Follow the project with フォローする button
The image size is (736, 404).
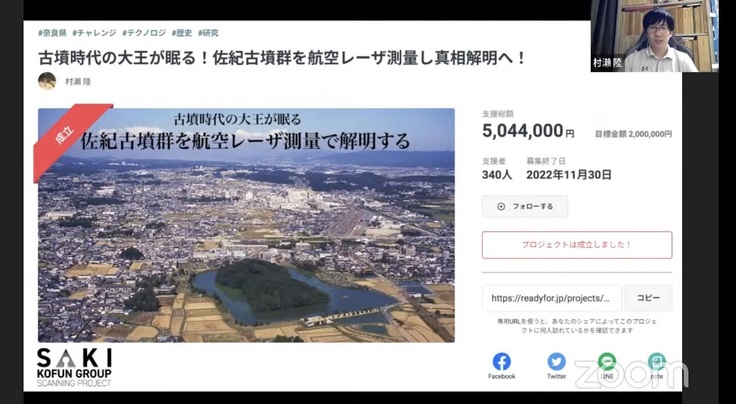[x=525, y=206]
